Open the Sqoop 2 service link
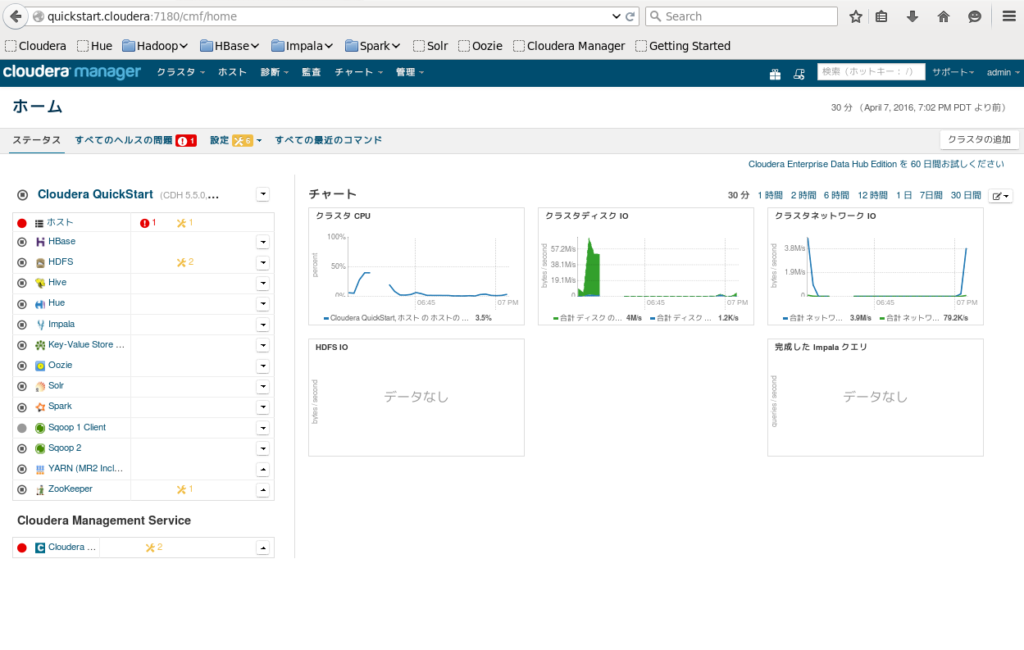The width and height of the screenshot is (1024, 650). pos(65,448)
